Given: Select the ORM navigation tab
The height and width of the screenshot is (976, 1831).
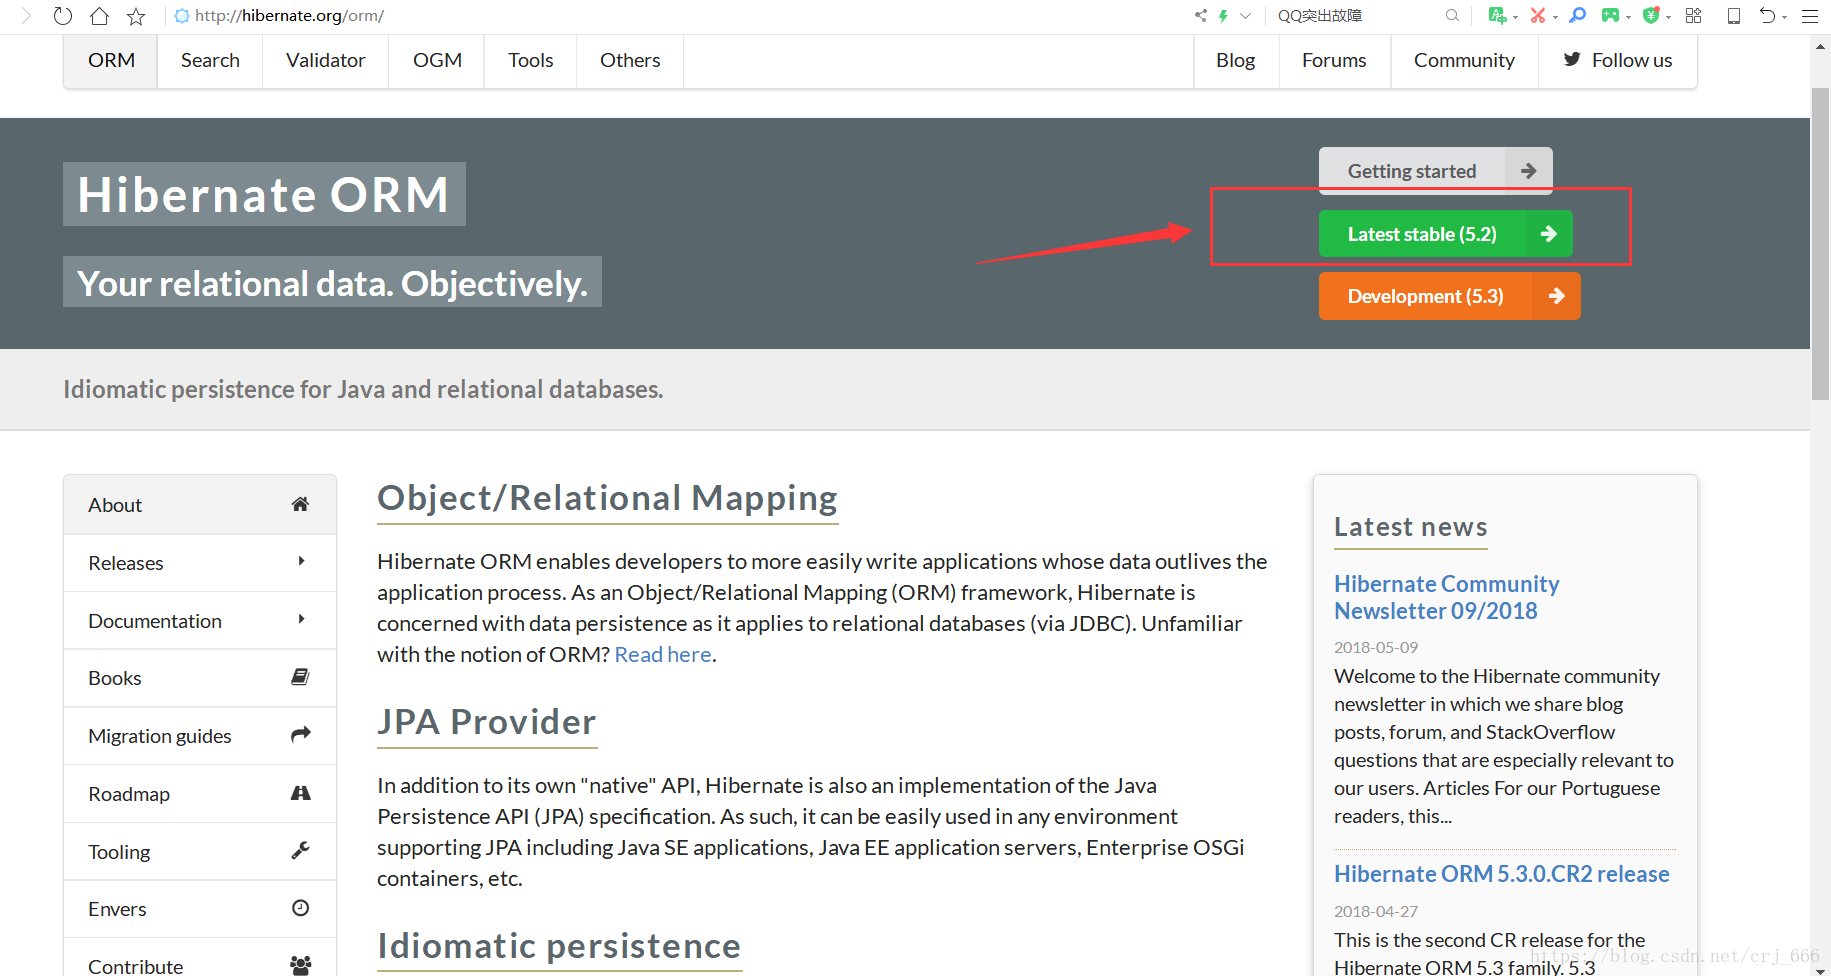Looking at the screenshot, I should click(x=111, y=60).
